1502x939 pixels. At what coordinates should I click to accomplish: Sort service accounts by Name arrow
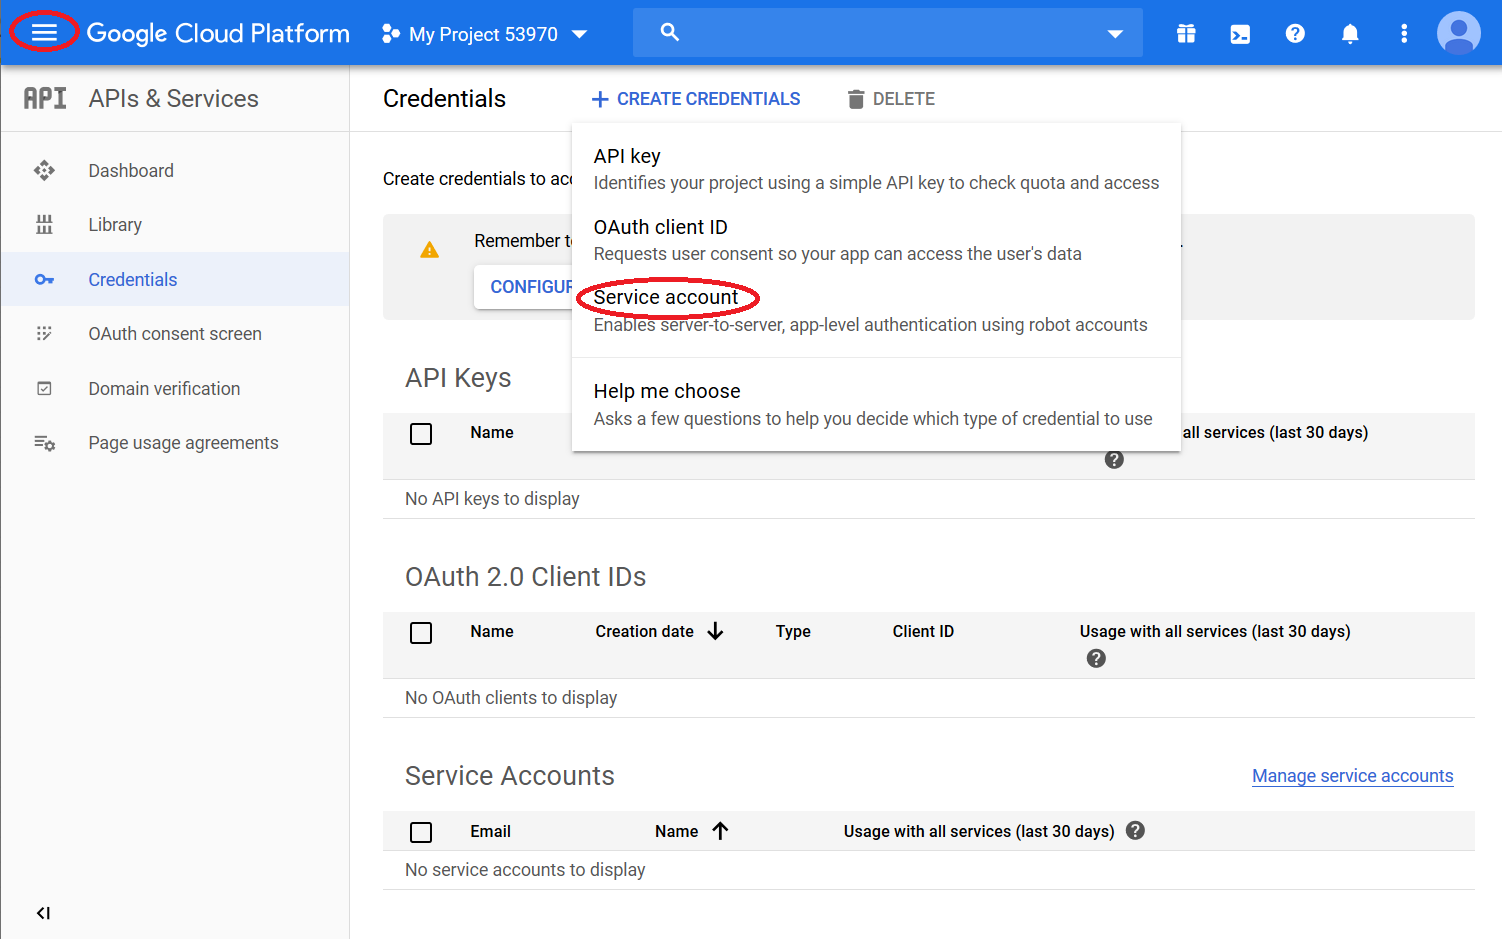pos(720,831)
